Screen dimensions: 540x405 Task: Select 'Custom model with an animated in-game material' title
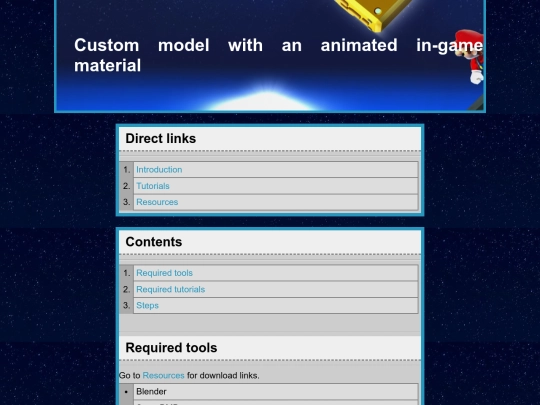[x=278, y=55]
